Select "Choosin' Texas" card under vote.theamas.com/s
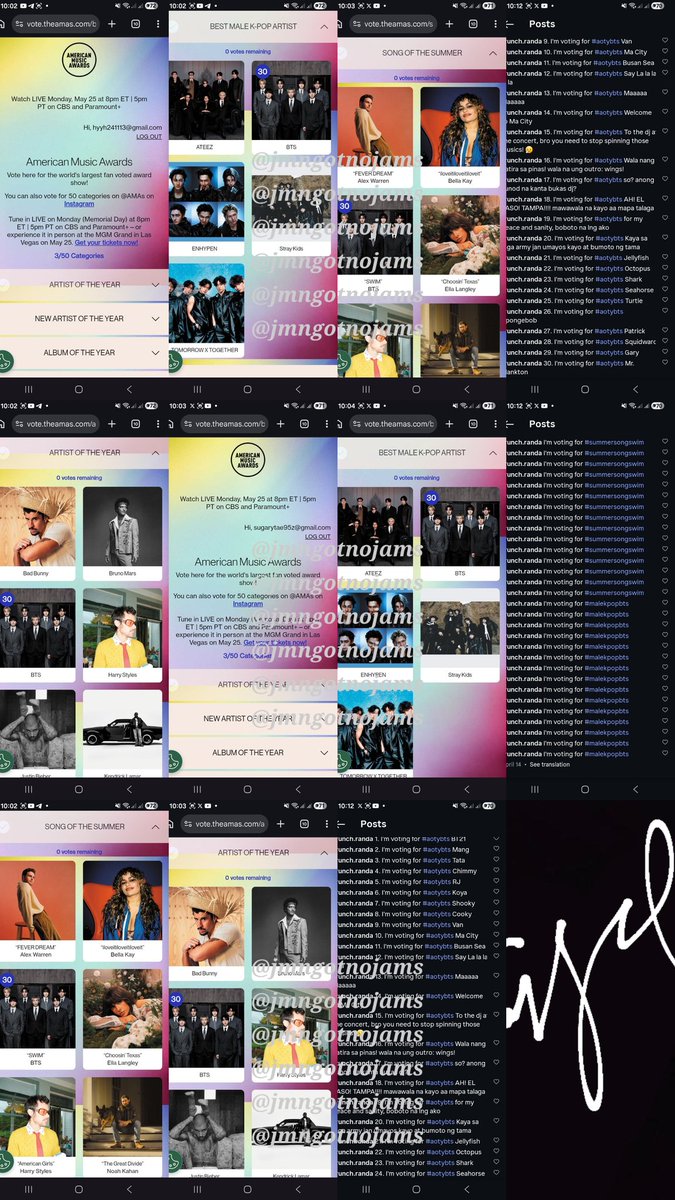675x1200 pixels. pos(460,245)
